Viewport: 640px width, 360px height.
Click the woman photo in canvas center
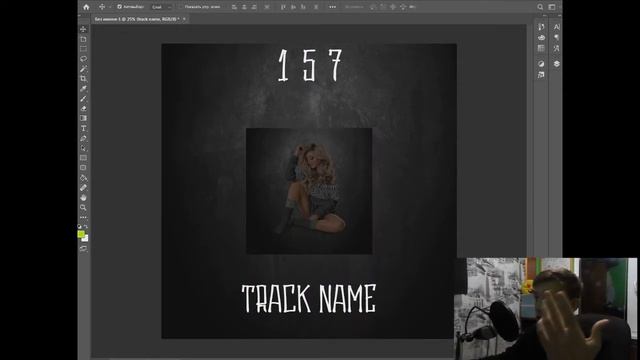click(x=309, y=191)
